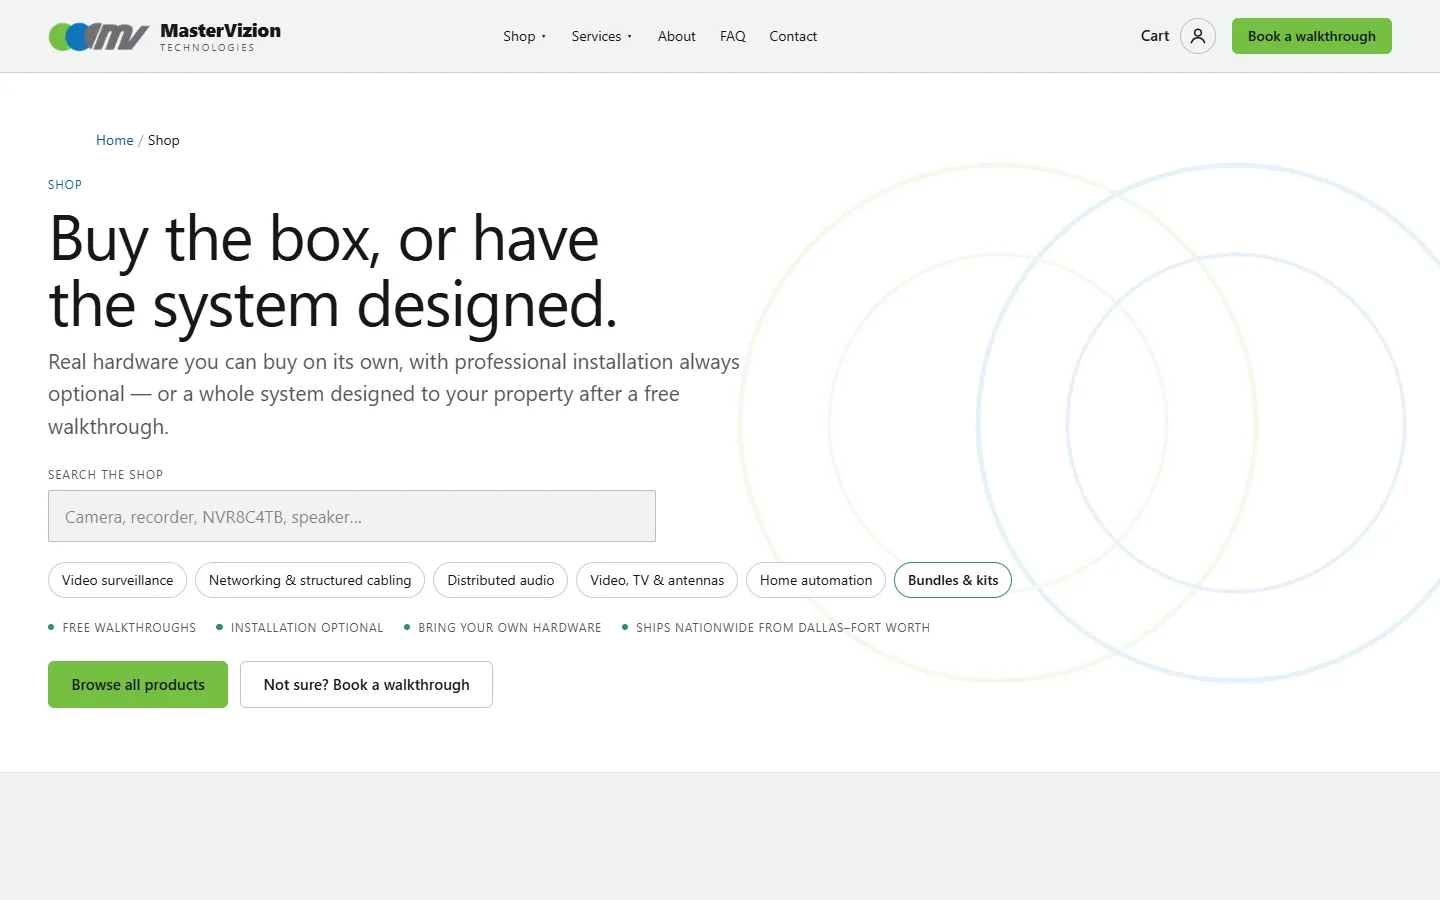Choose the Distributed audio category
1440x900 pixels.
[x=501, y=580]
